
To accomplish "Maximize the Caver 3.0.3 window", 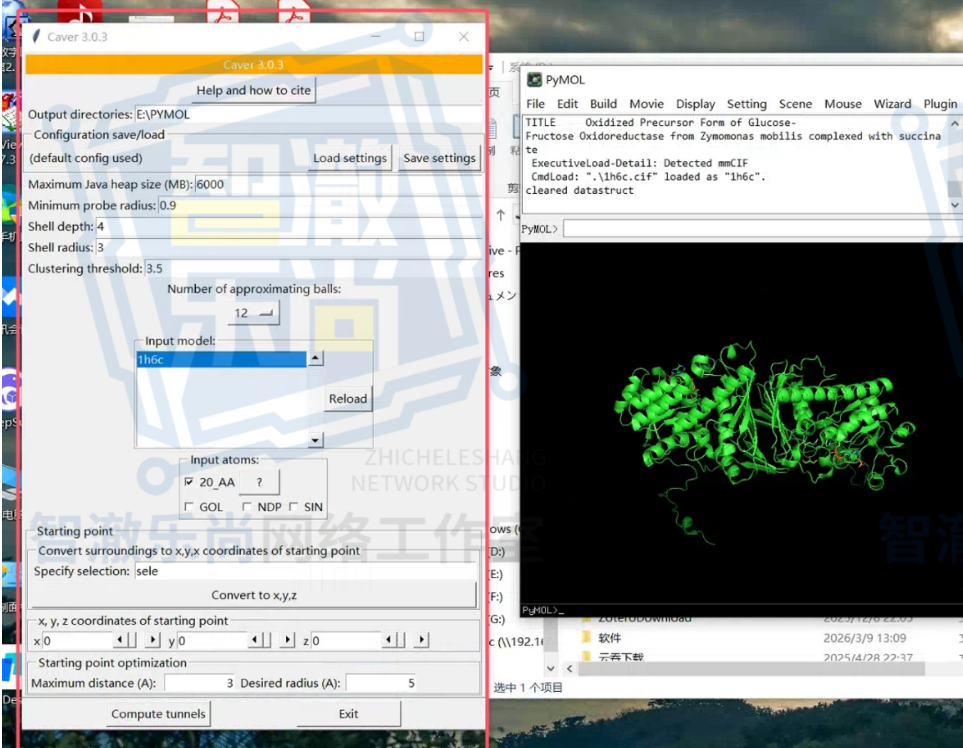I will pos(419,37).
